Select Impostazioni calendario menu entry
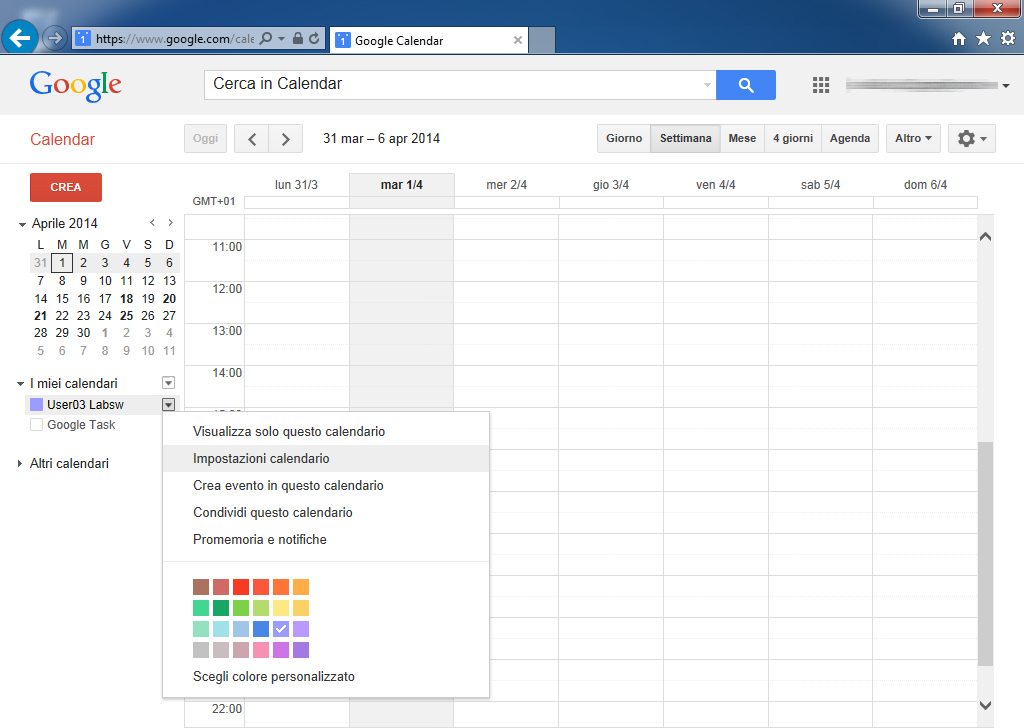Viewport: 1024px width, 728px height. (x=261, y=459)
